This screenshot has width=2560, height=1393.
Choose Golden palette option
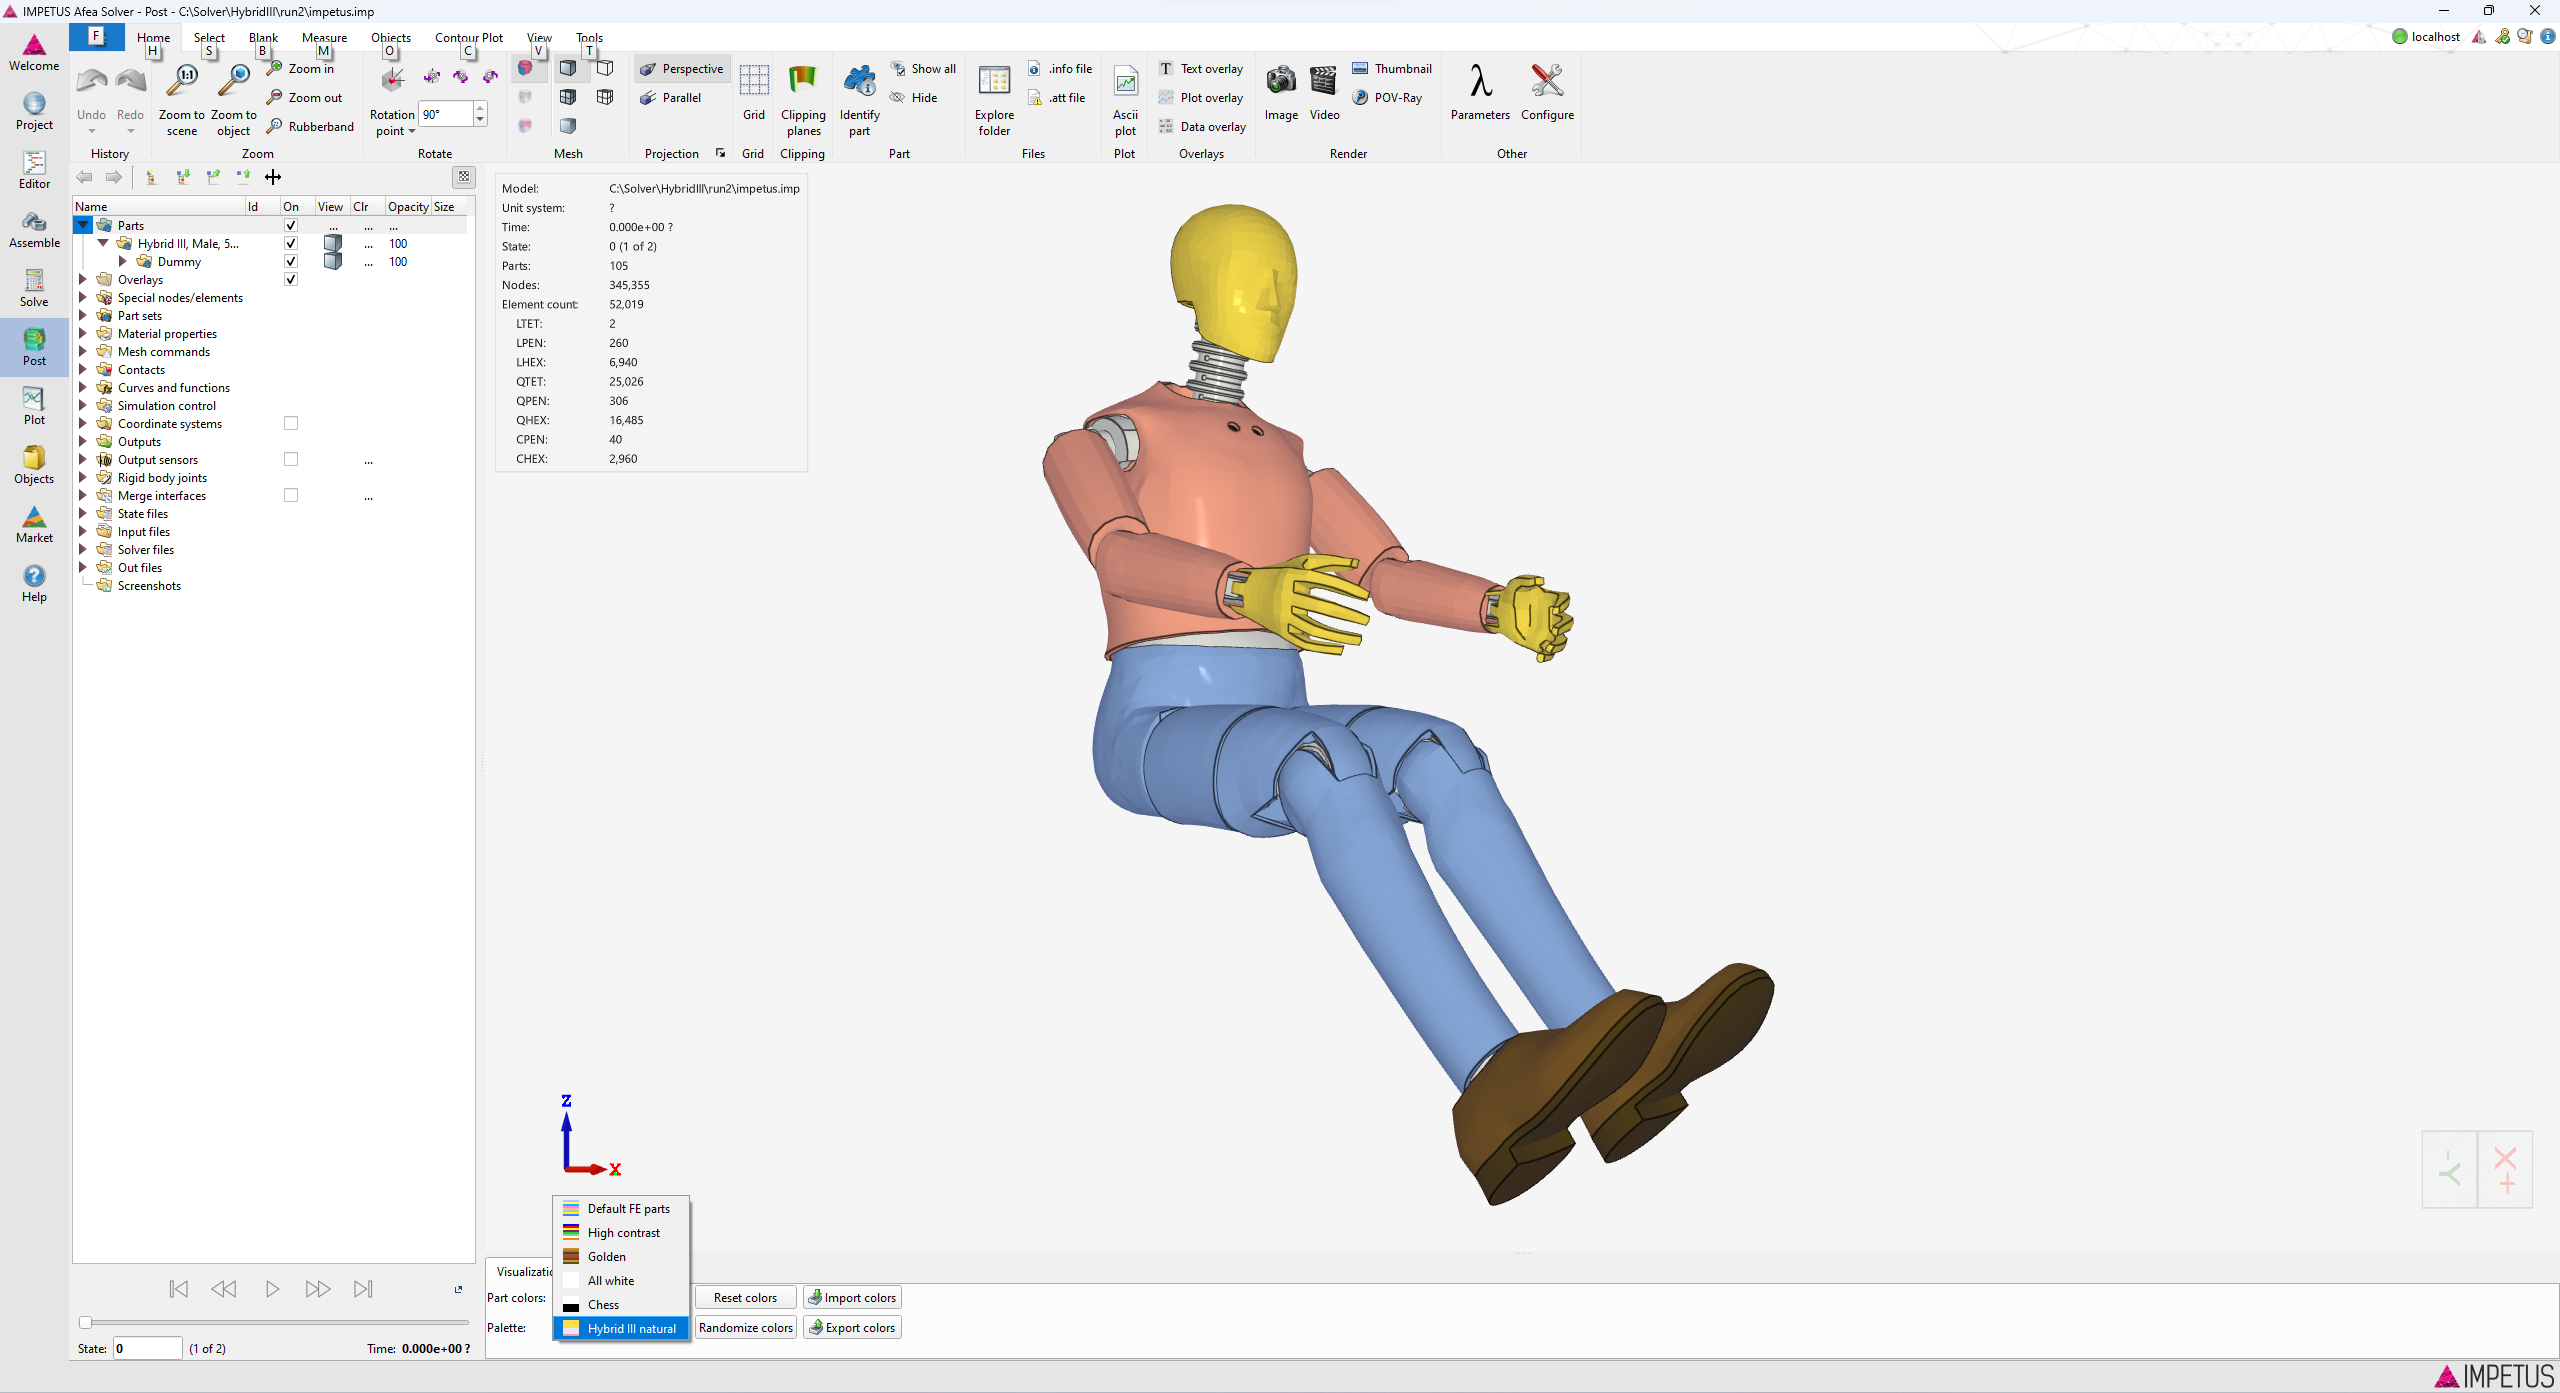coord(622,1257)
